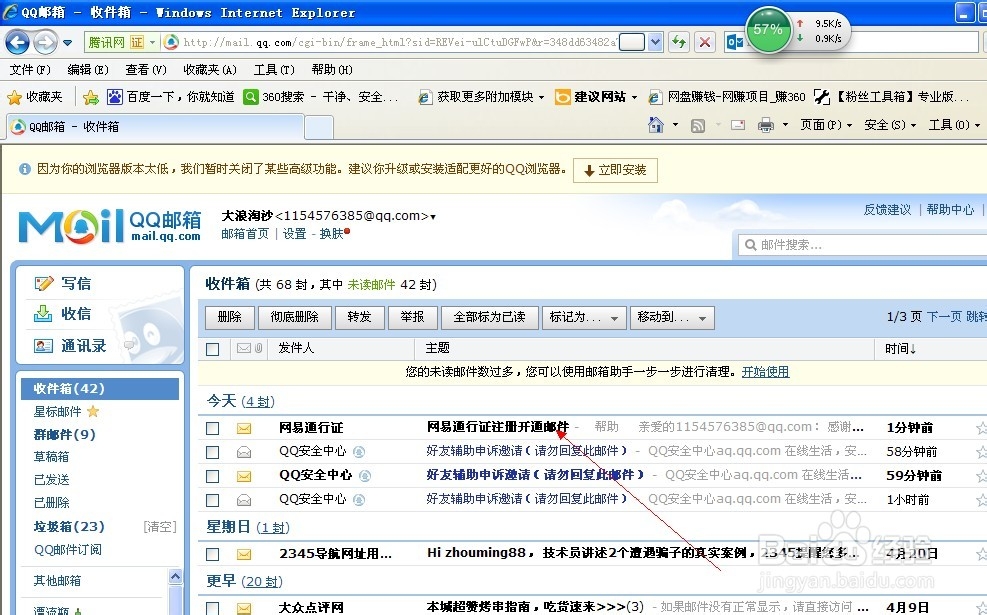Click the 下一页 link
Image resolution: width=987 pixels, height=615 pixels.
[944, 317]
